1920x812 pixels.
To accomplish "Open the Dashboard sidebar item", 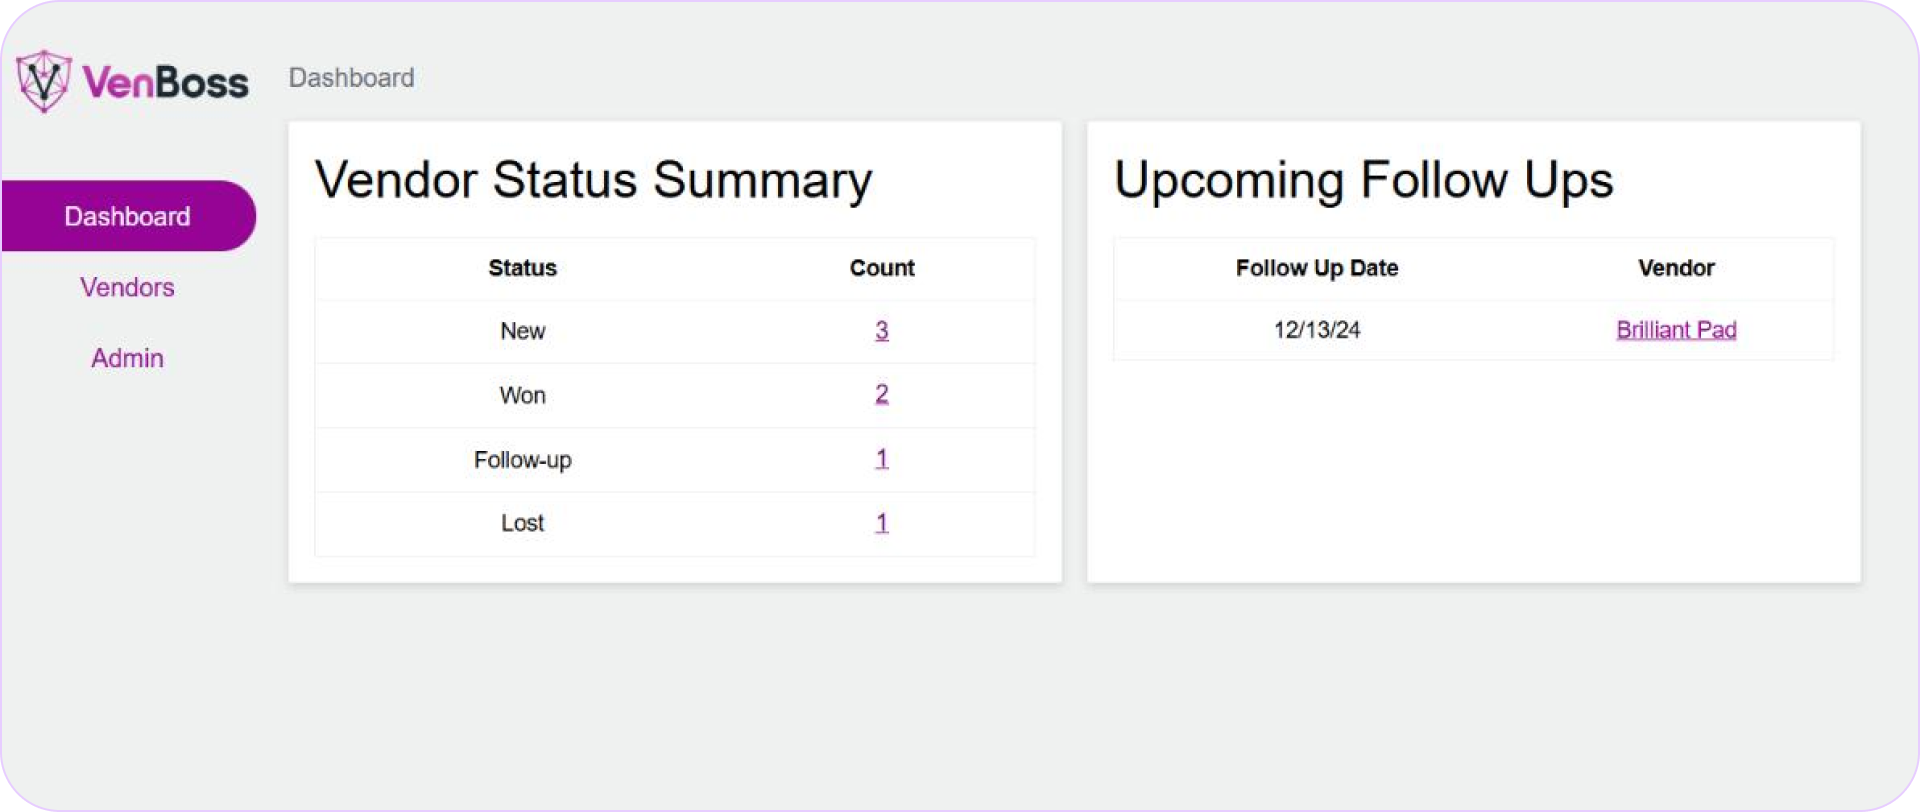I will click(x=127, y=216).
